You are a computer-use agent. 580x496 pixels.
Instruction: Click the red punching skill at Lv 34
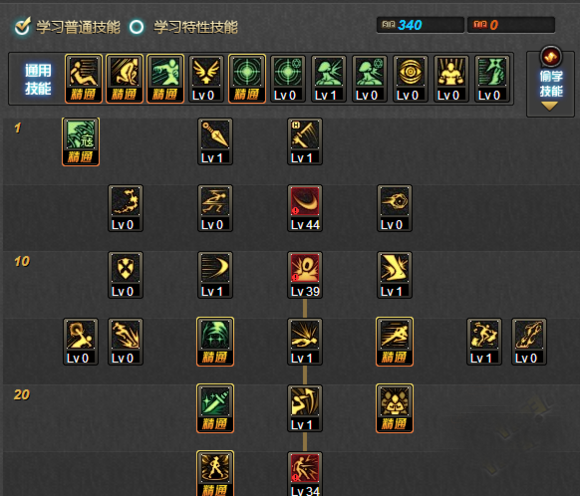tap(305, 474)
